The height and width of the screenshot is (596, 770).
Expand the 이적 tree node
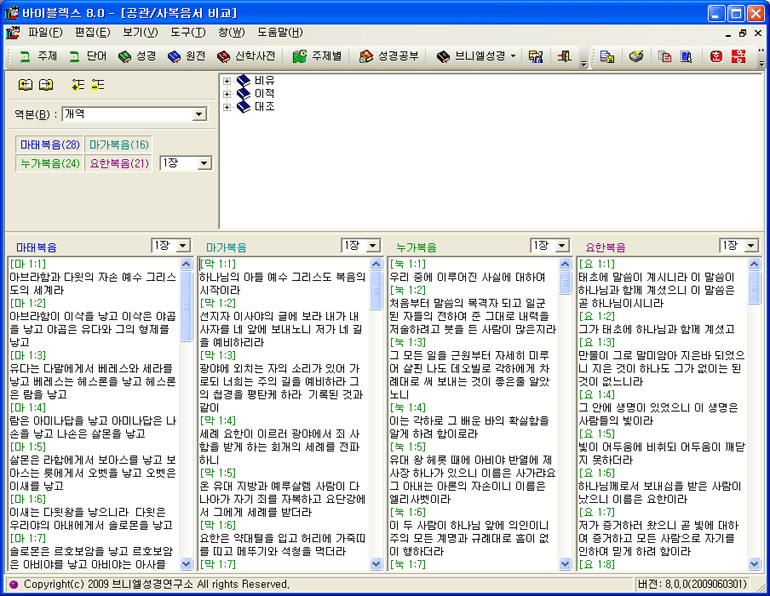click(227, 94)
